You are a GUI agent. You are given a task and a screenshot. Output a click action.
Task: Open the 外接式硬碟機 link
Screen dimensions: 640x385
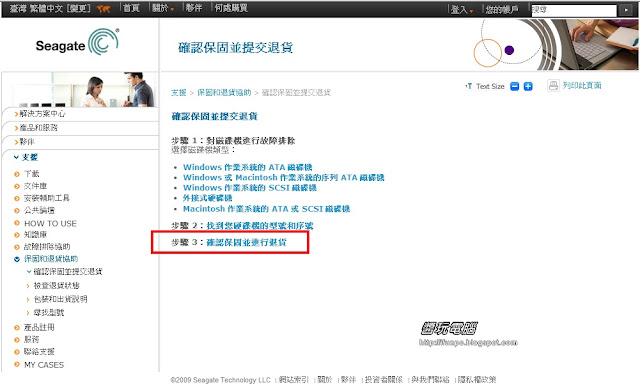(207, 198)
